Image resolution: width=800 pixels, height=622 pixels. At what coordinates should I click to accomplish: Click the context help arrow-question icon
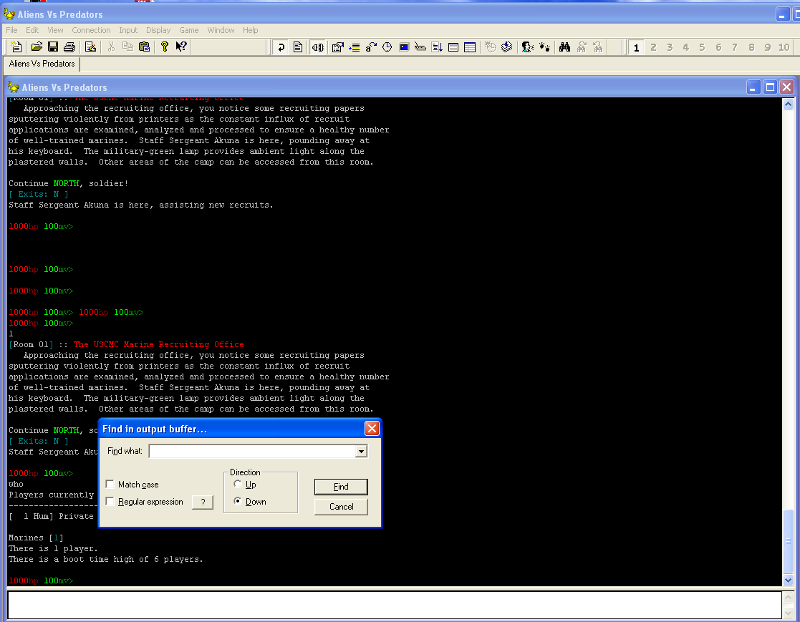181,47
